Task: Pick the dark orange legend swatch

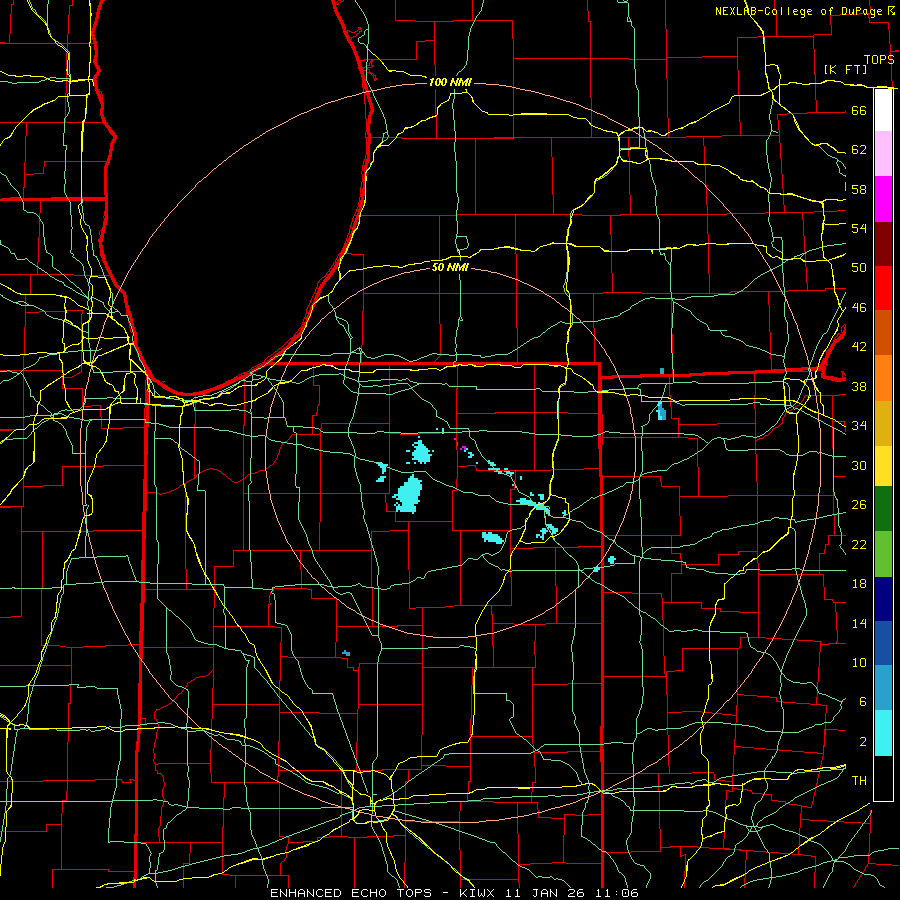Action: pyautogui.click(x=883, y=333)
